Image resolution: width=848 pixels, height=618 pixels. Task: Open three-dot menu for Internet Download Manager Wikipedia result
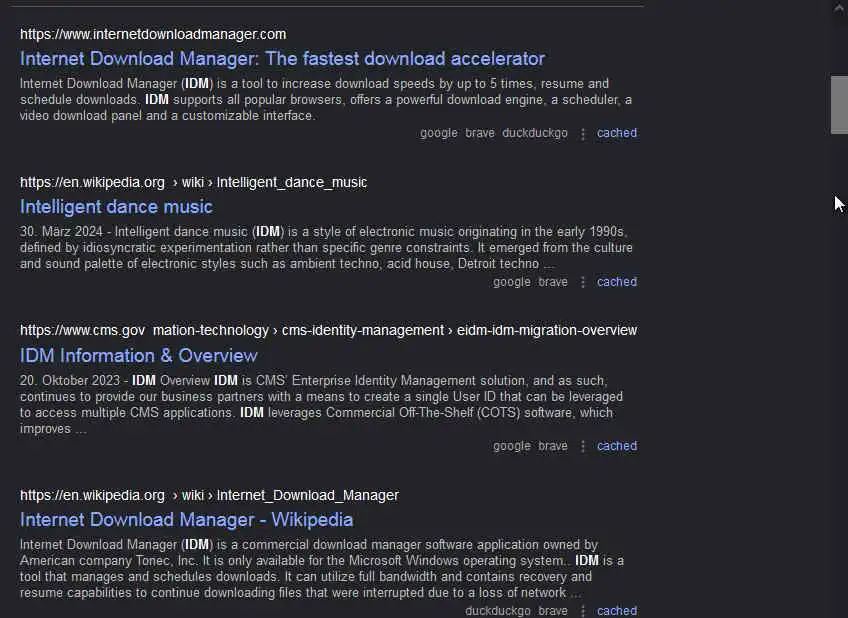pyautogui.click(x=582, y=611)
